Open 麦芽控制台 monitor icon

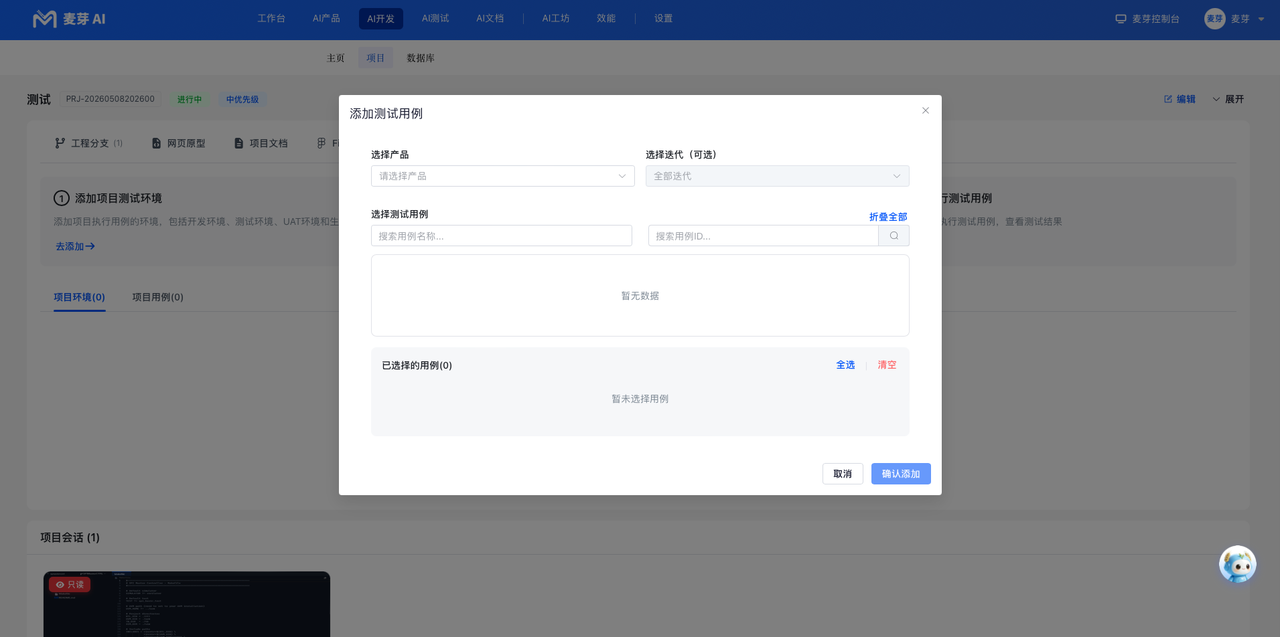1121,19
